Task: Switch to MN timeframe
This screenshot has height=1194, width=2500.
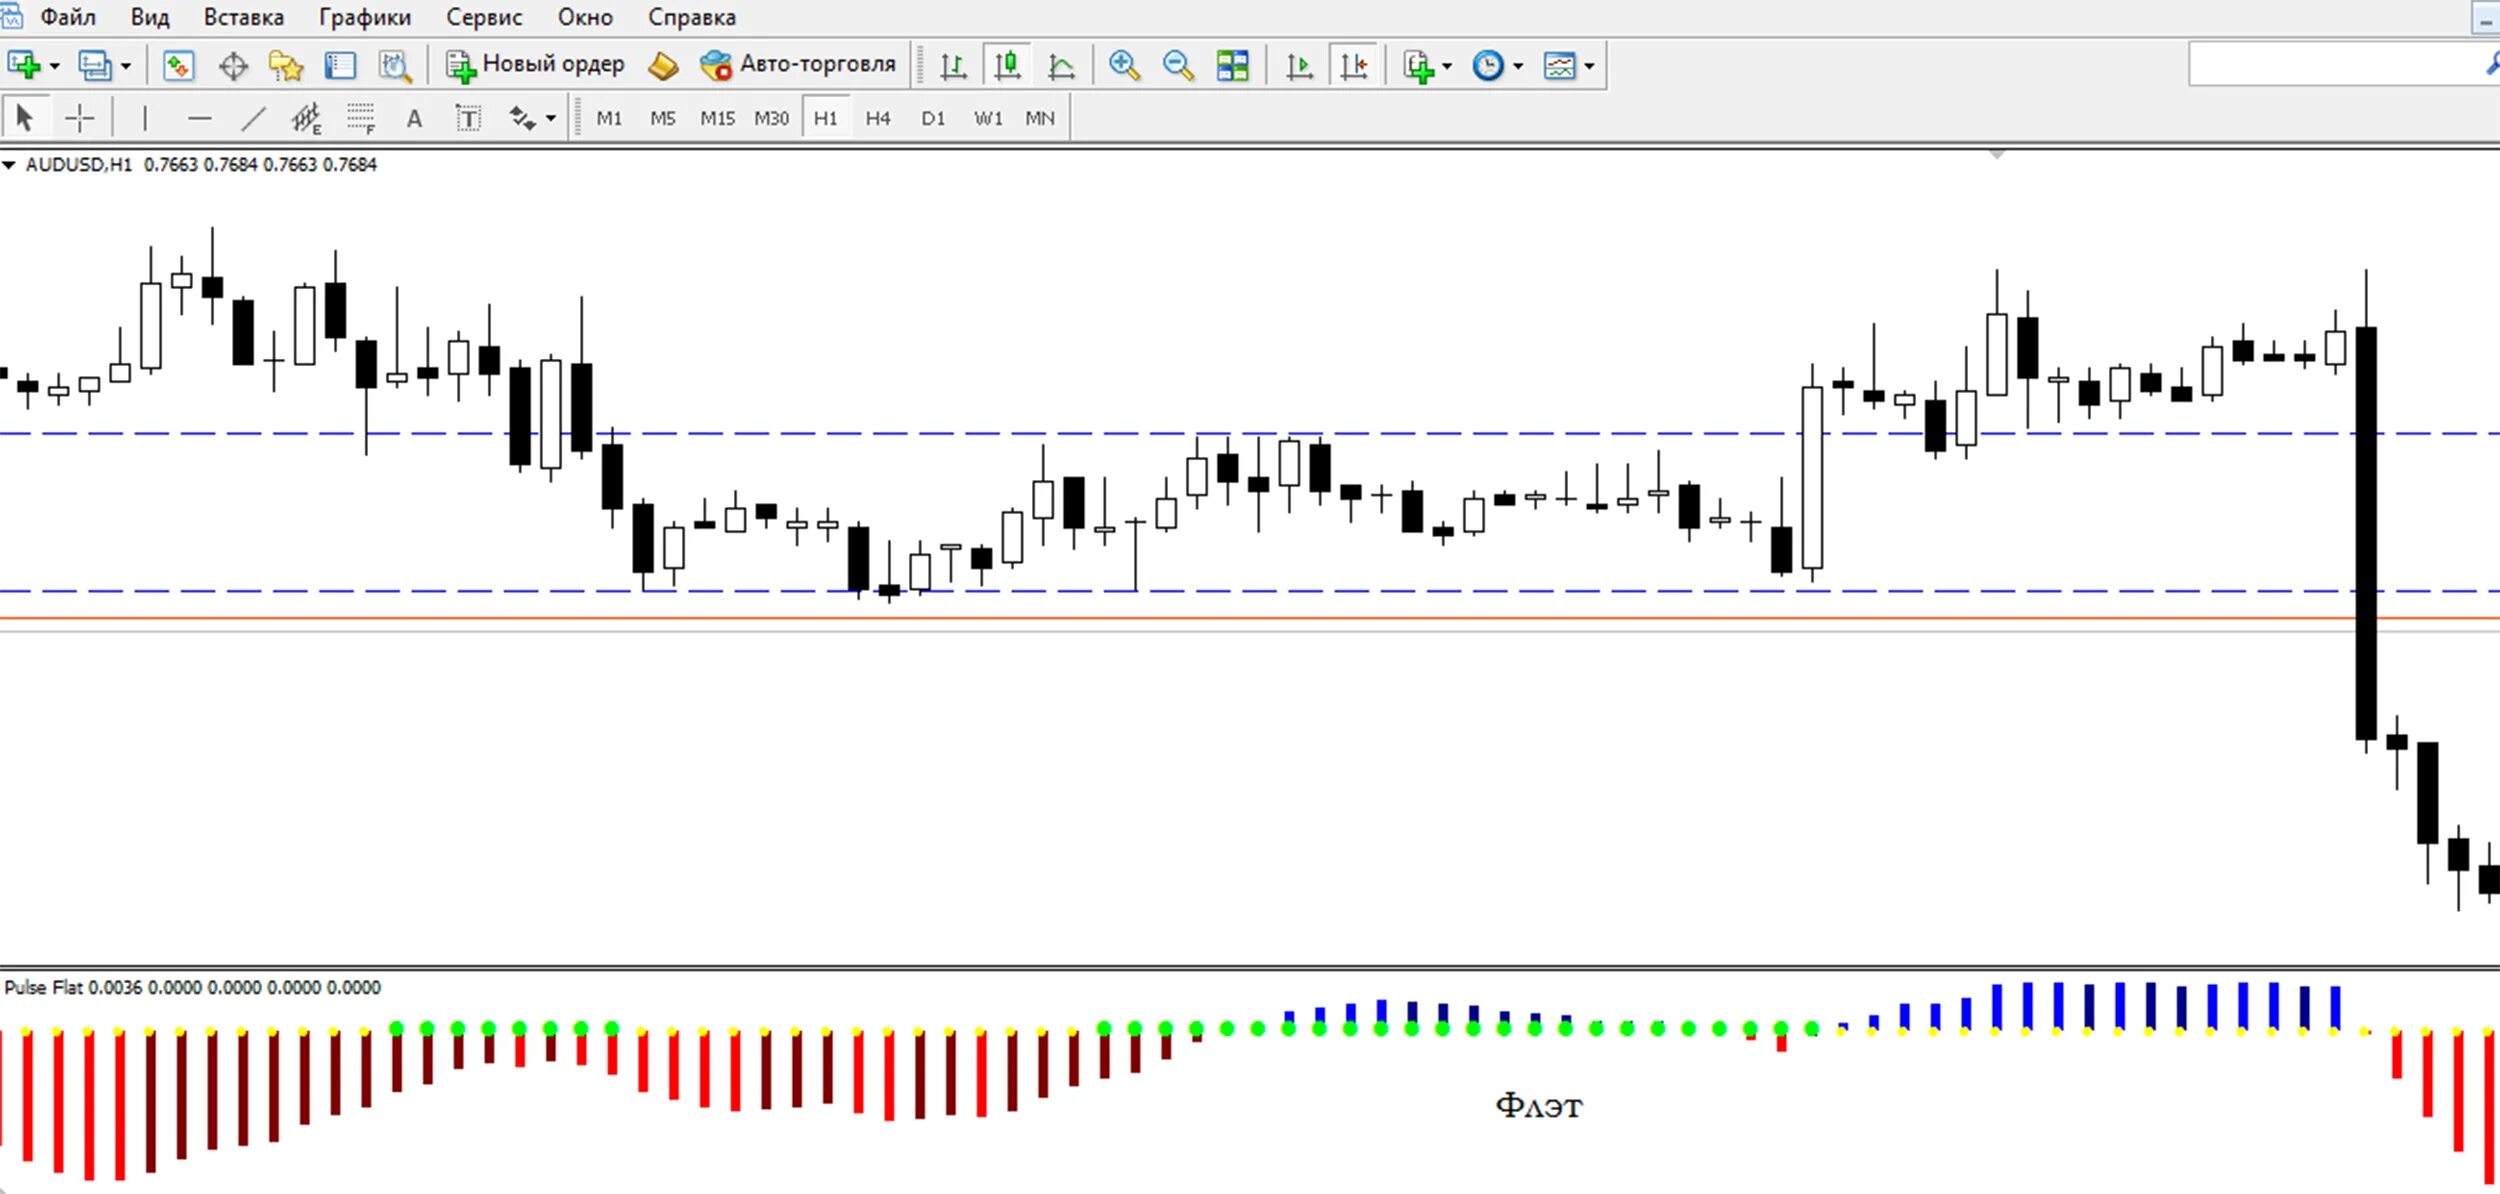Action: point(1040,119)
